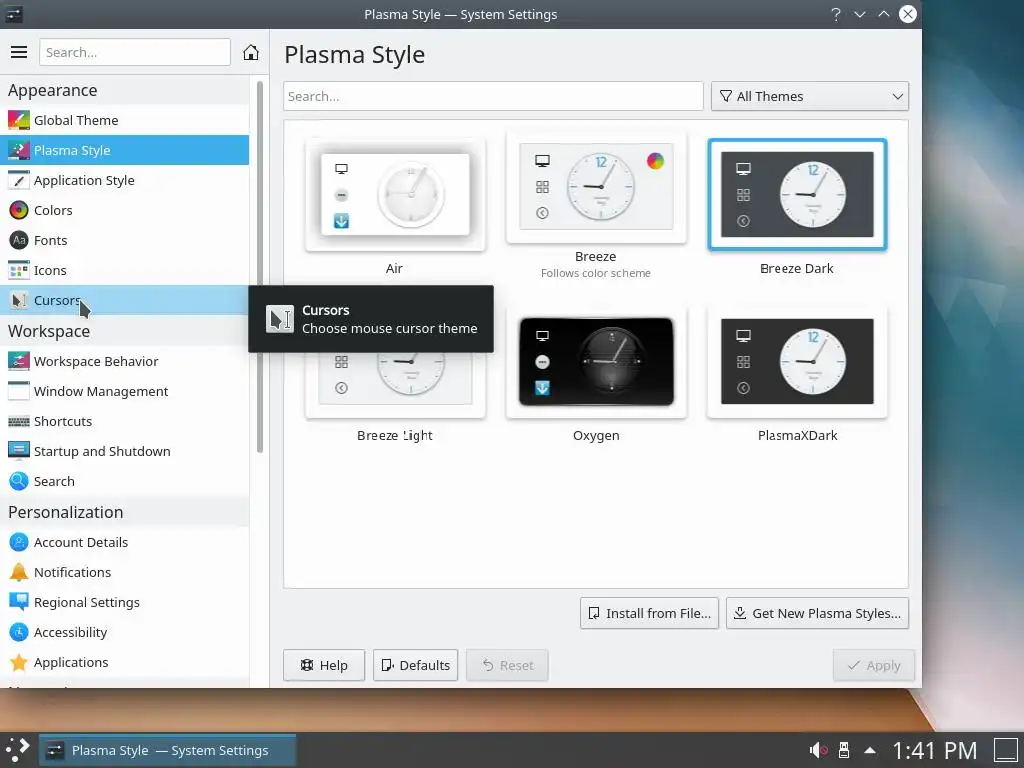Open Shortcuts settings
1024x768 pixels.
[124, 421]
